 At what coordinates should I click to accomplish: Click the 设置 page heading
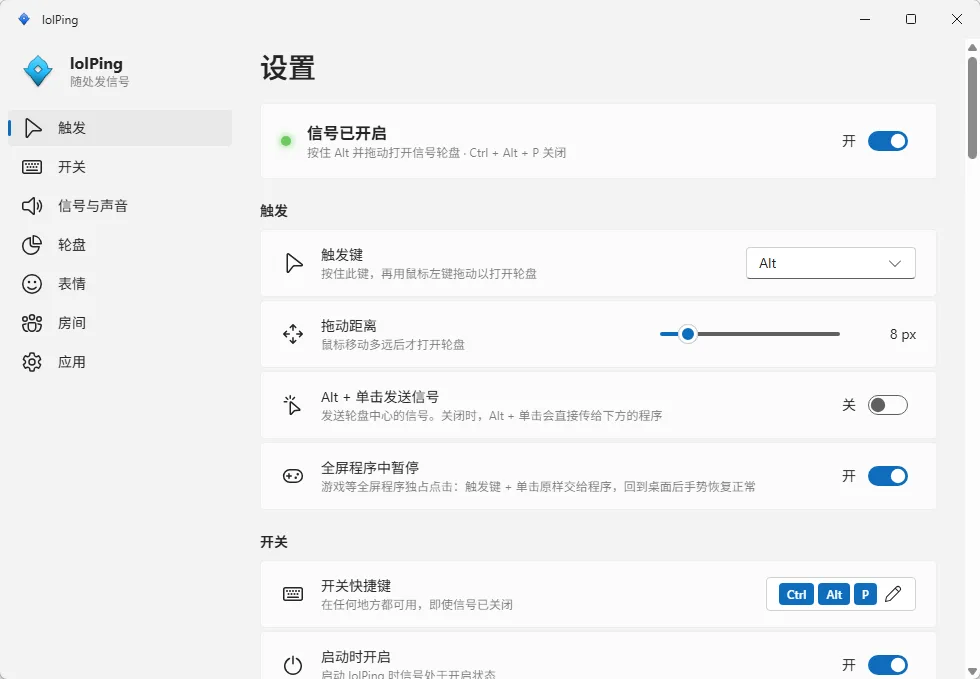pos(288,68)
